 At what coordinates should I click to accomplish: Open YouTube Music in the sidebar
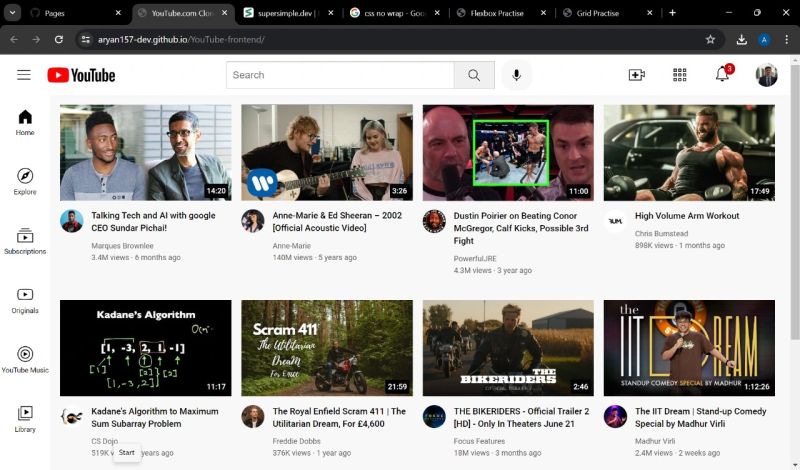click(25, 360)
